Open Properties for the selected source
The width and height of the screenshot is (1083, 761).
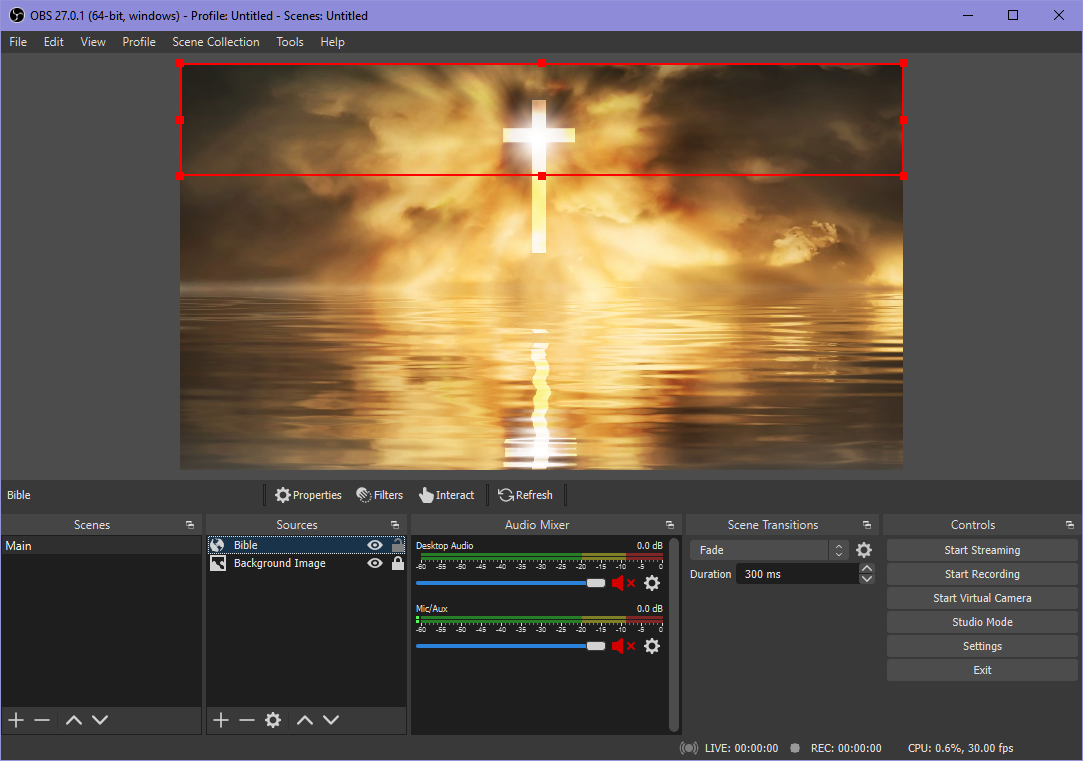pyautogui.click(x=308, y=494)
